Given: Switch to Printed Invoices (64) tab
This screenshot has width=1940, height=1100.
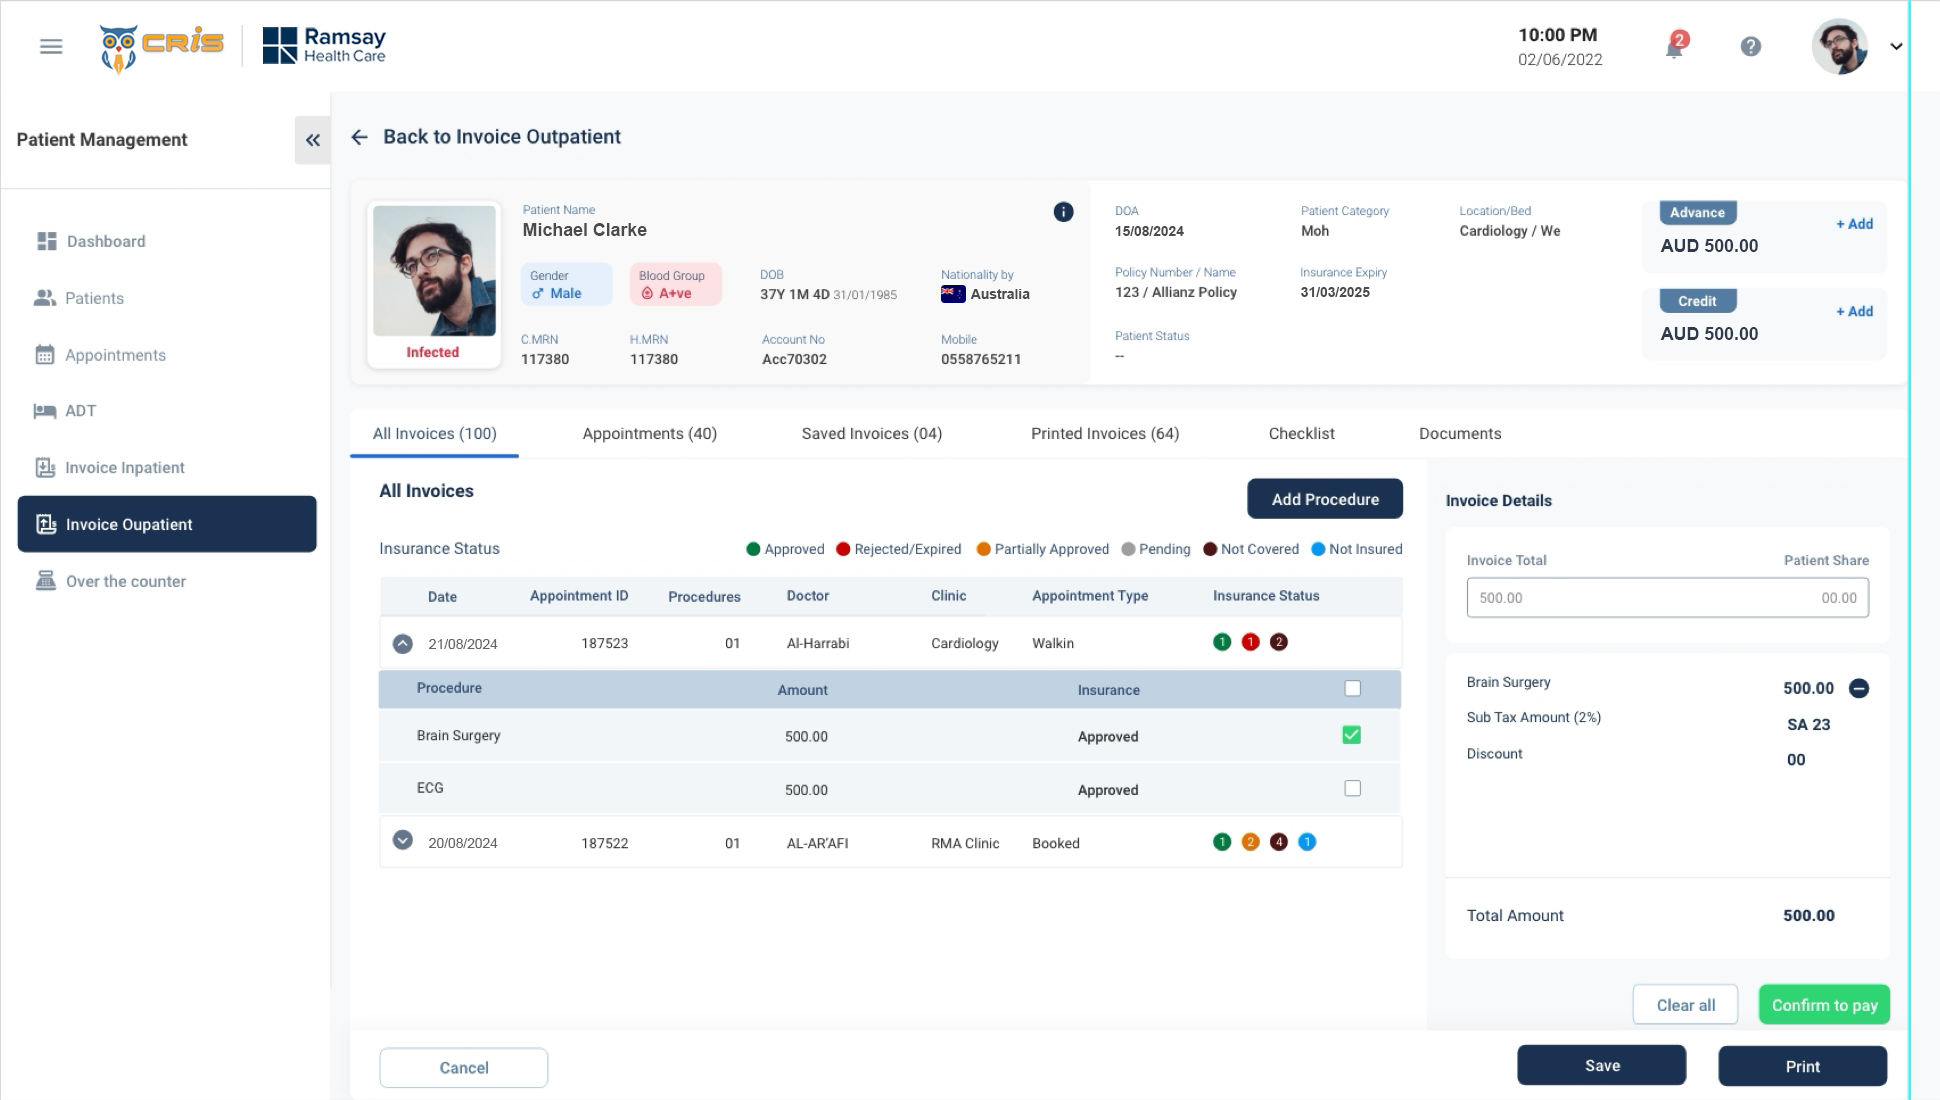Looking at the screenshot, I should pyautogui.click(x=1105, y=434).
